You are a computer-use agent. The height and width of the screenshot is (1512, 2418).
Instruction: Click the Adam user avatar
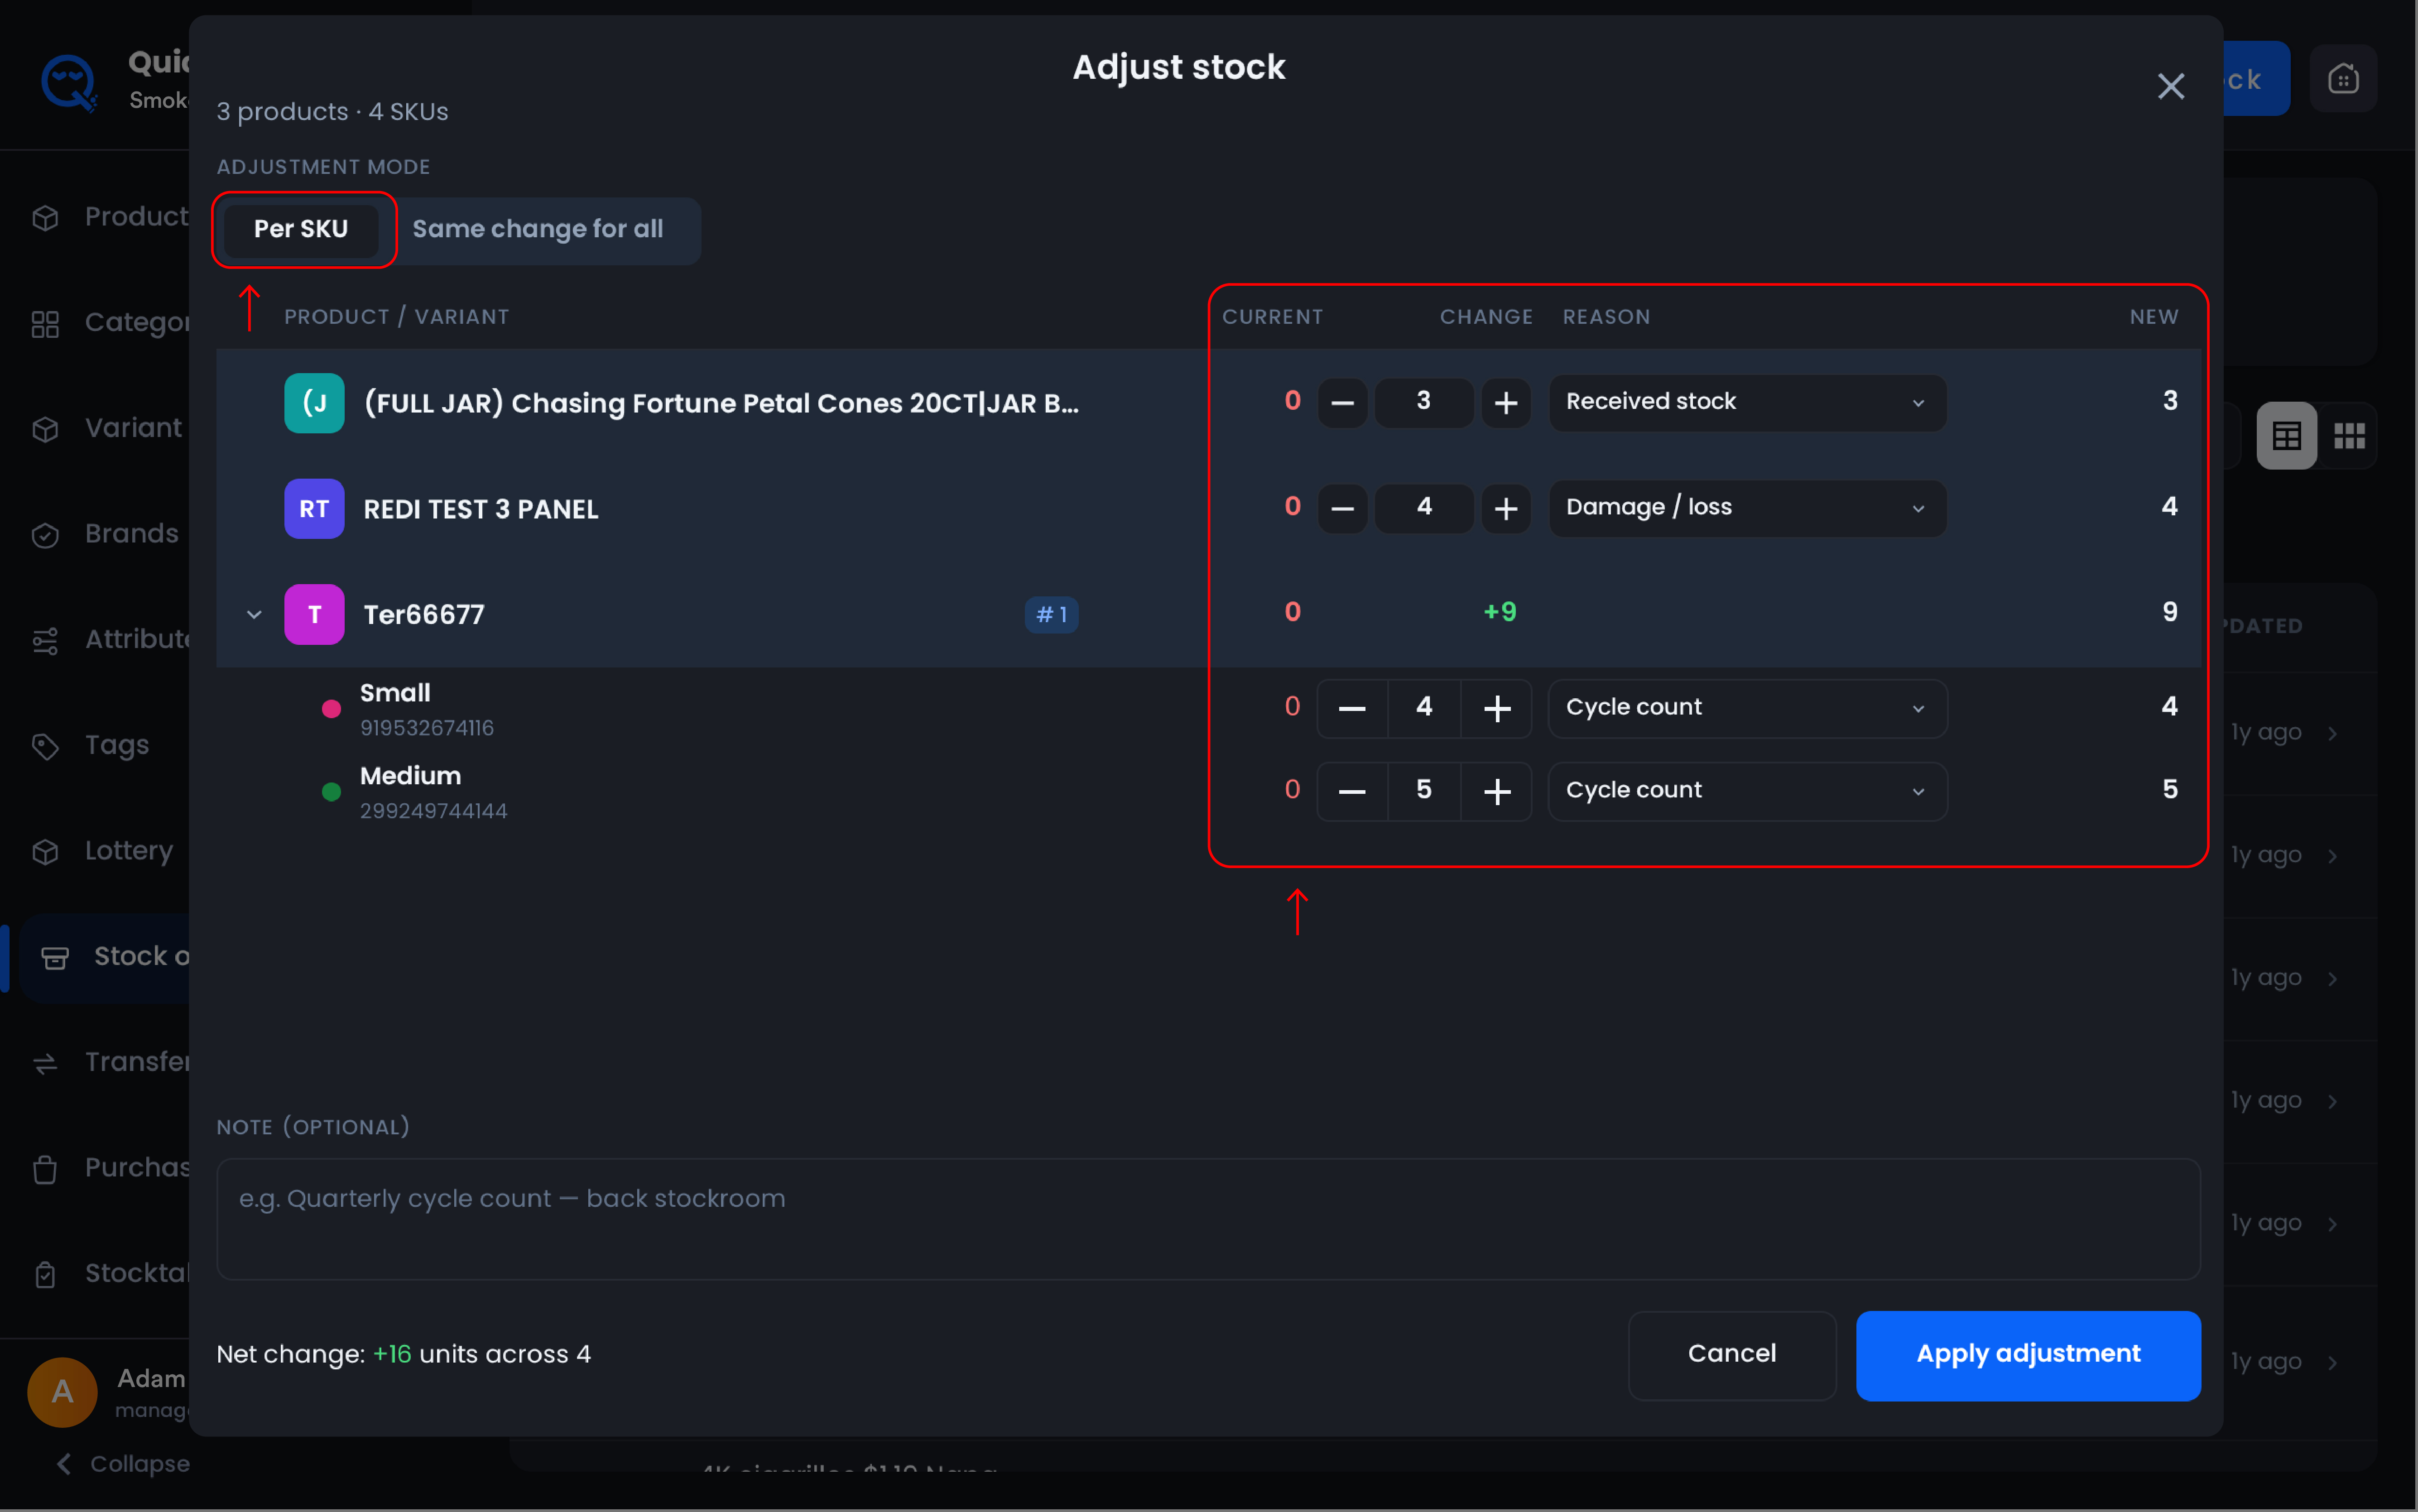point(62,1391)
